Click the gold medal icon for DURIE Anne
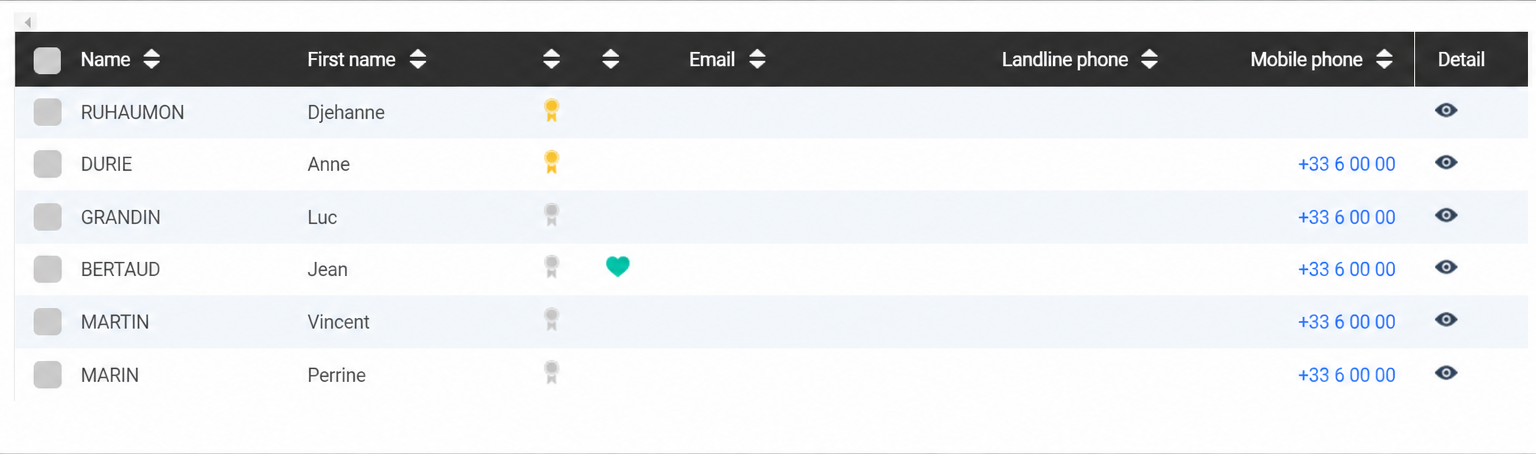The height and width of the screenshot is (454, 1536). click(x=550, y=162)
